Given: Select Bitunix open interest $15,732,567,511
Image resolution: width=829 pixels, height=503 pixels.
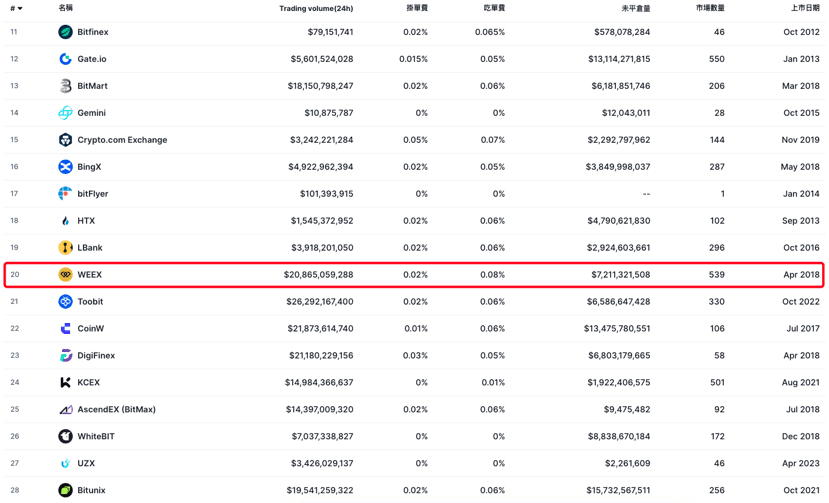Looking at the screenshot, I should point(619,490).
